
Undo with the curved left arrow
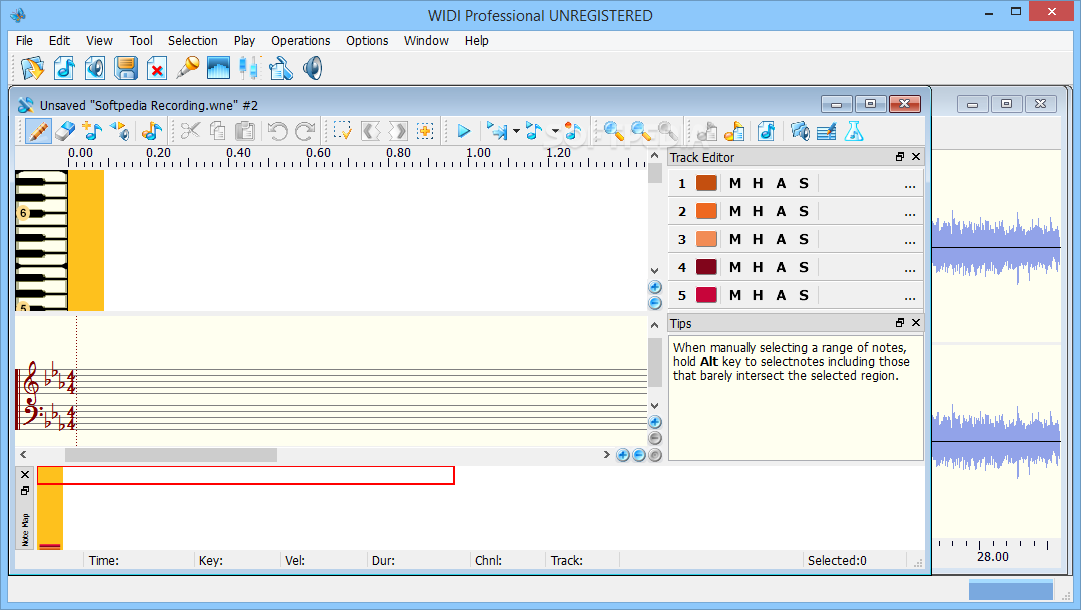(x=277, y=131)
